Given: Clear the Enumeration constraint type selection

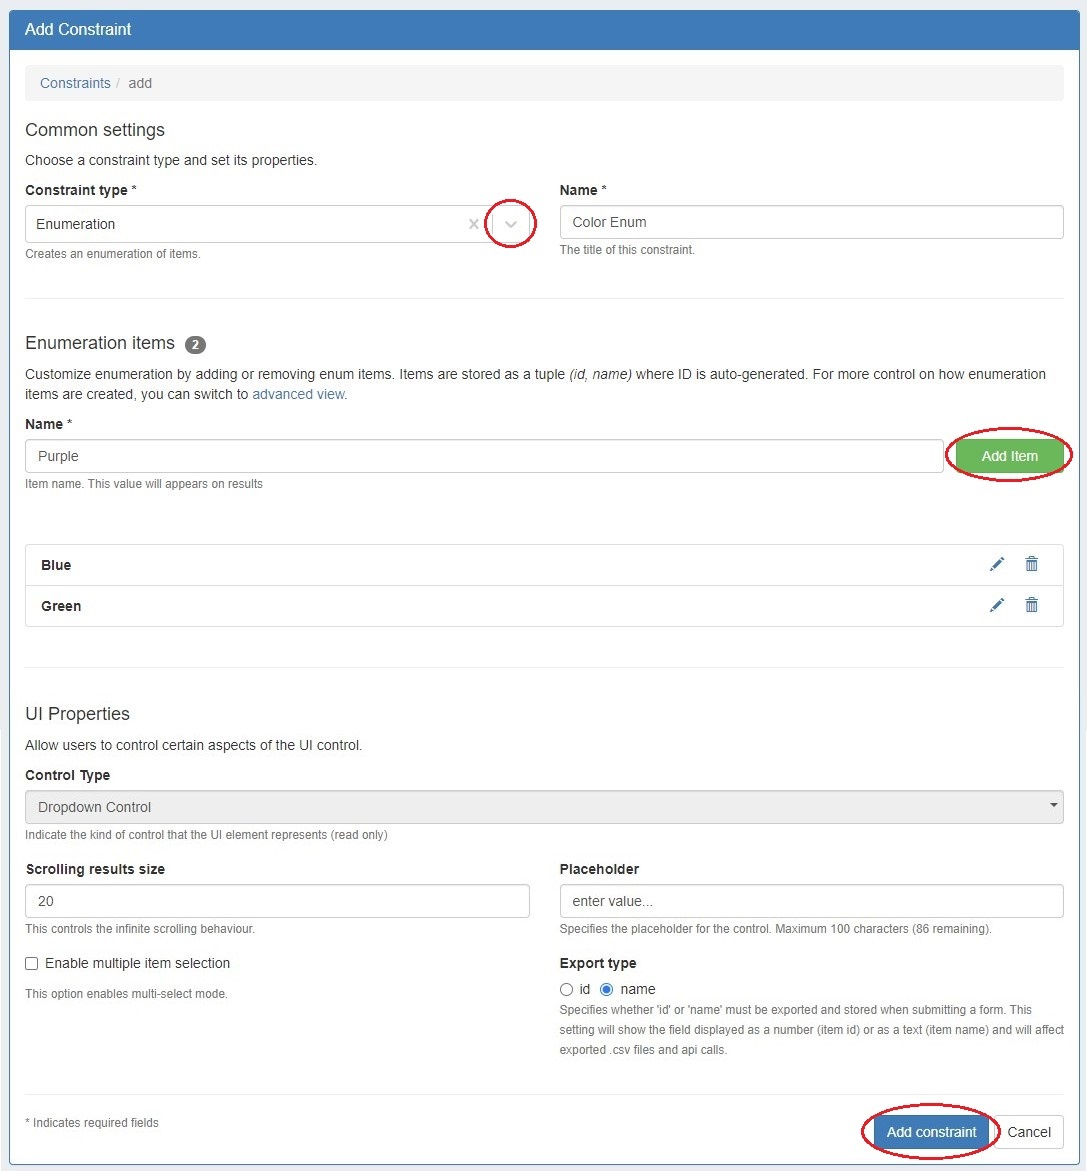Looking at the screenshot, I should point(474,225).
